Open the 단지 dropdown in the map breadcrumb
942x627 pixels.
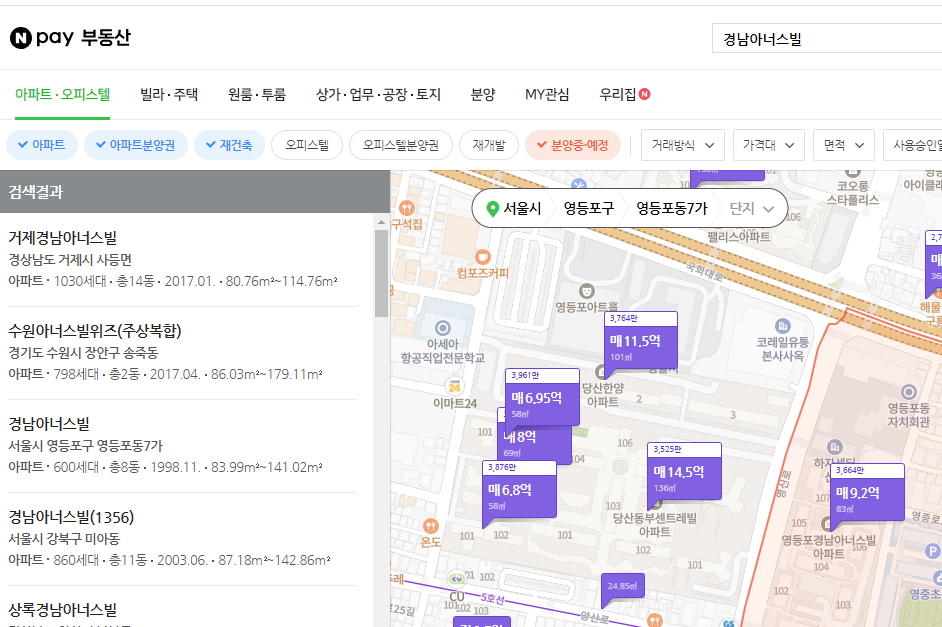pyautogui.click(x=748, y=208)
